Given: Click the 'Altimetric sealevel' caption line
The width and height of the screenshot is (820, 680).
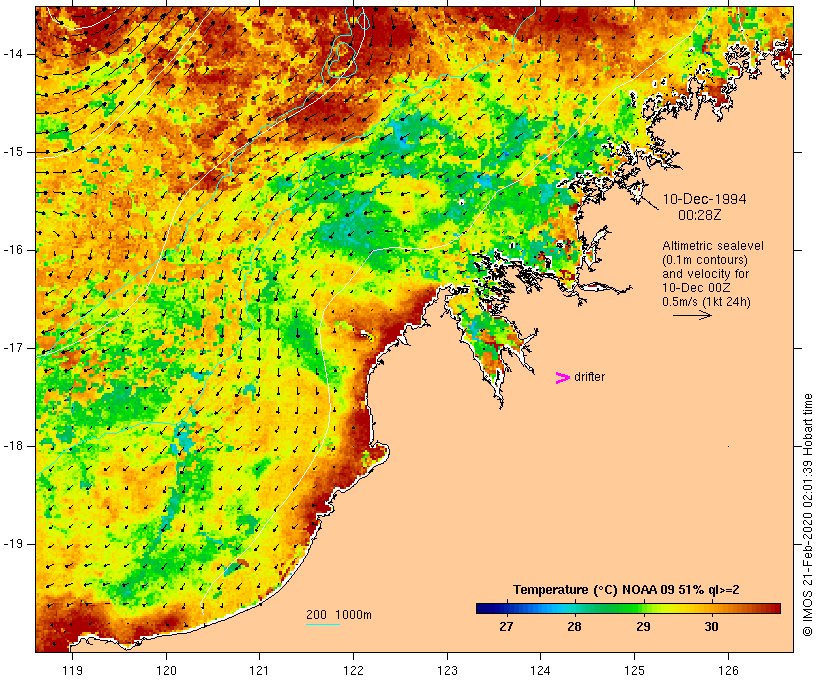Looking at the screenshot, I should click(x=713, y=246).
